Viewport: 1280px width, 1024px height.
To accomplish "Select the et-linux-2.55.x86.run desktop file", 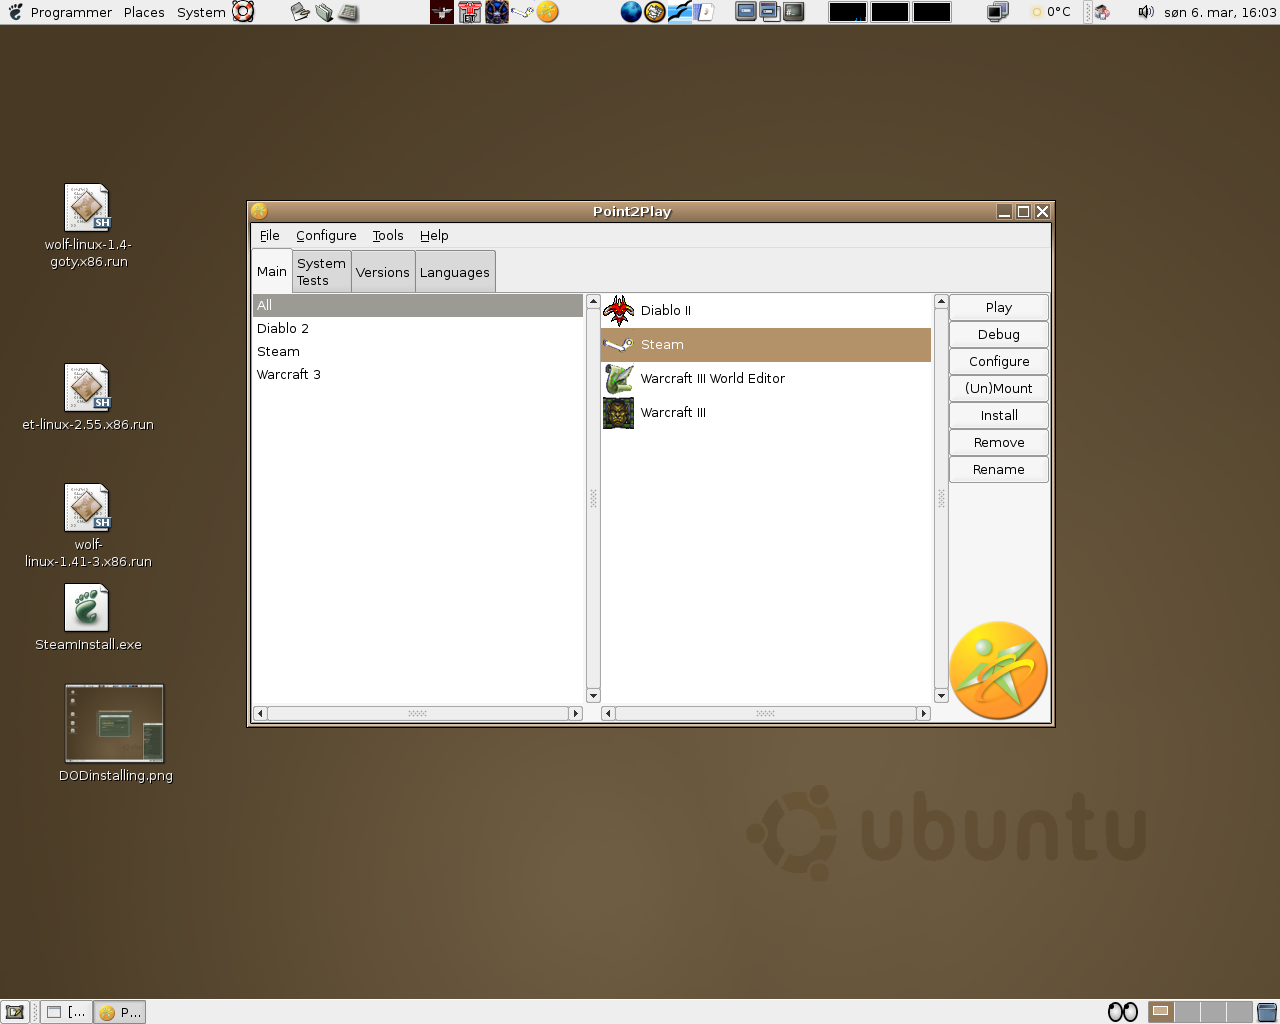I will coord(88,398).
